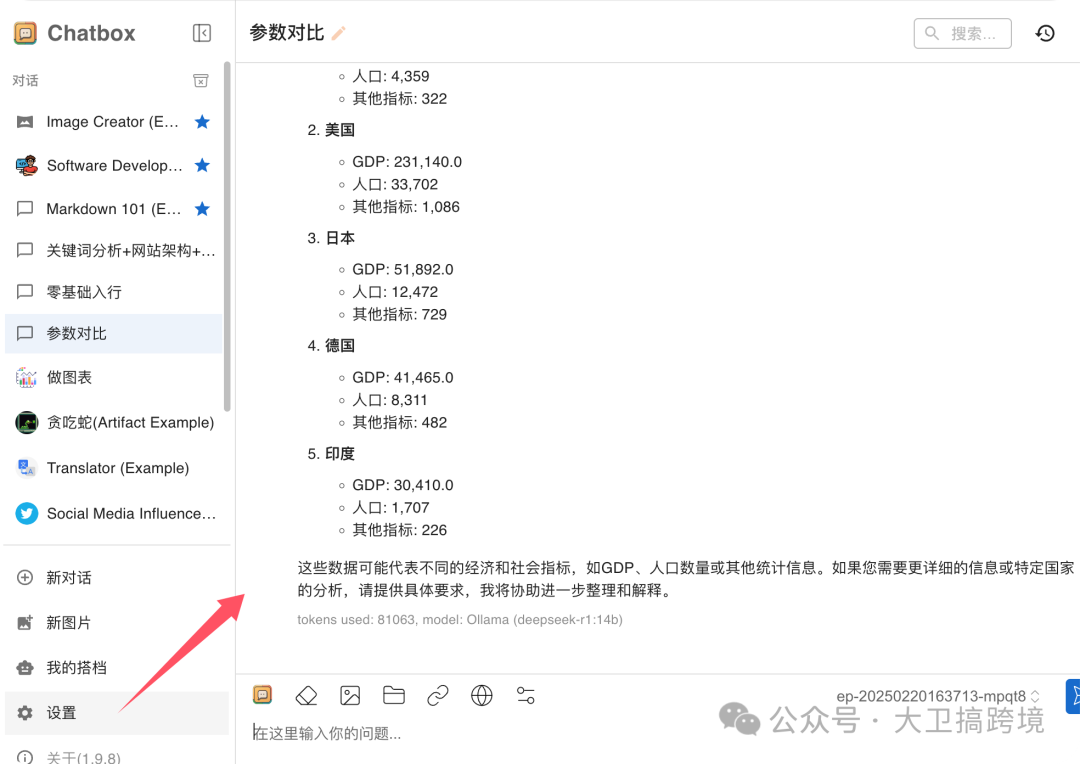Open model parameter settings sliders icon
This screenshot has height=764, width=1080.
(x=525, y=695)
